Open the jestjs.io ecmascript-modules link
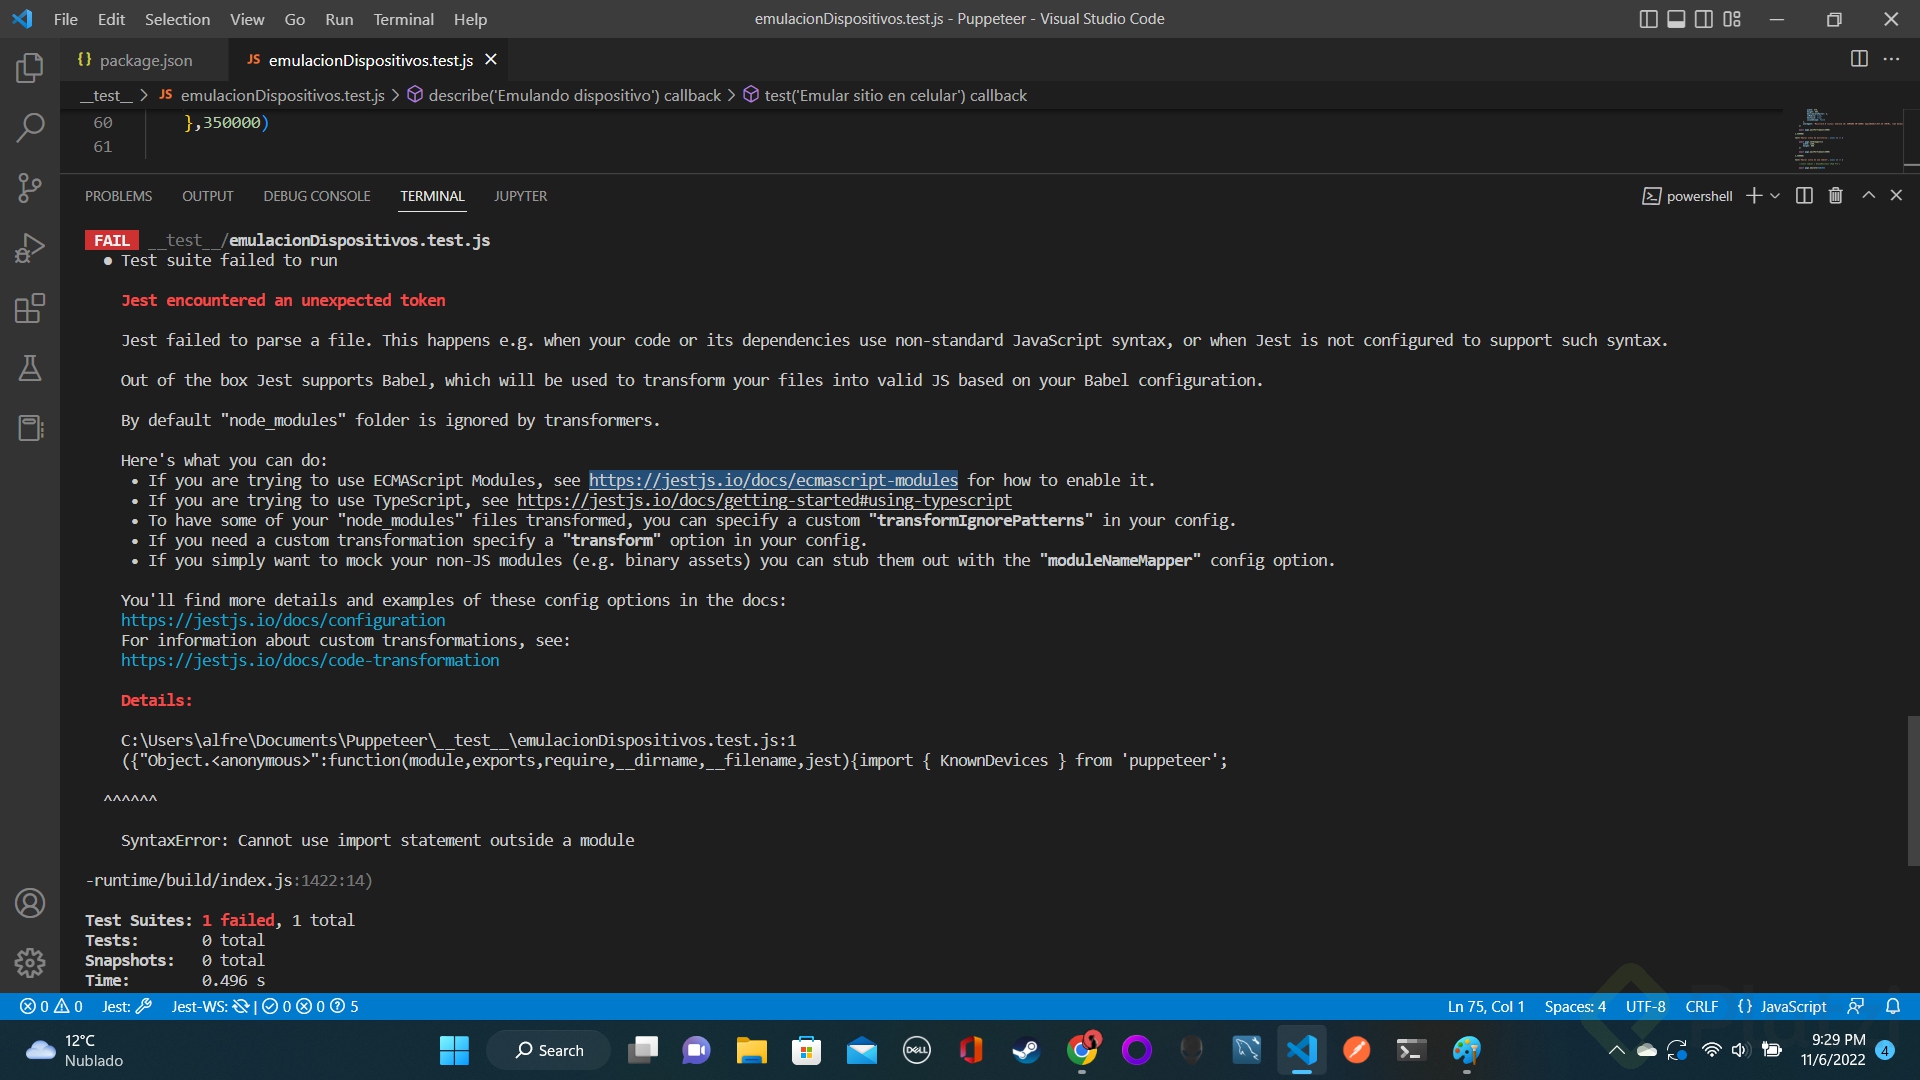 point(772,480)
